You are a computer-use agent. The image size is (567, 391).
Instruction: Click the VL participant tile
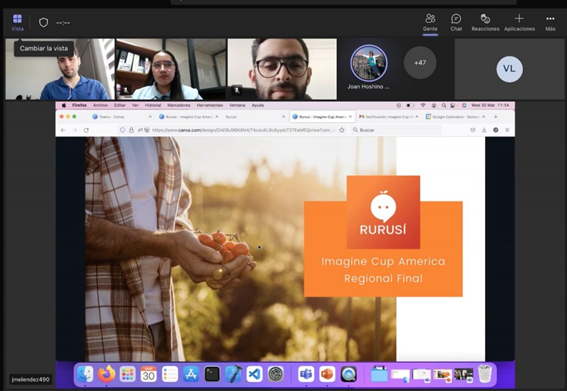[509, 69]
